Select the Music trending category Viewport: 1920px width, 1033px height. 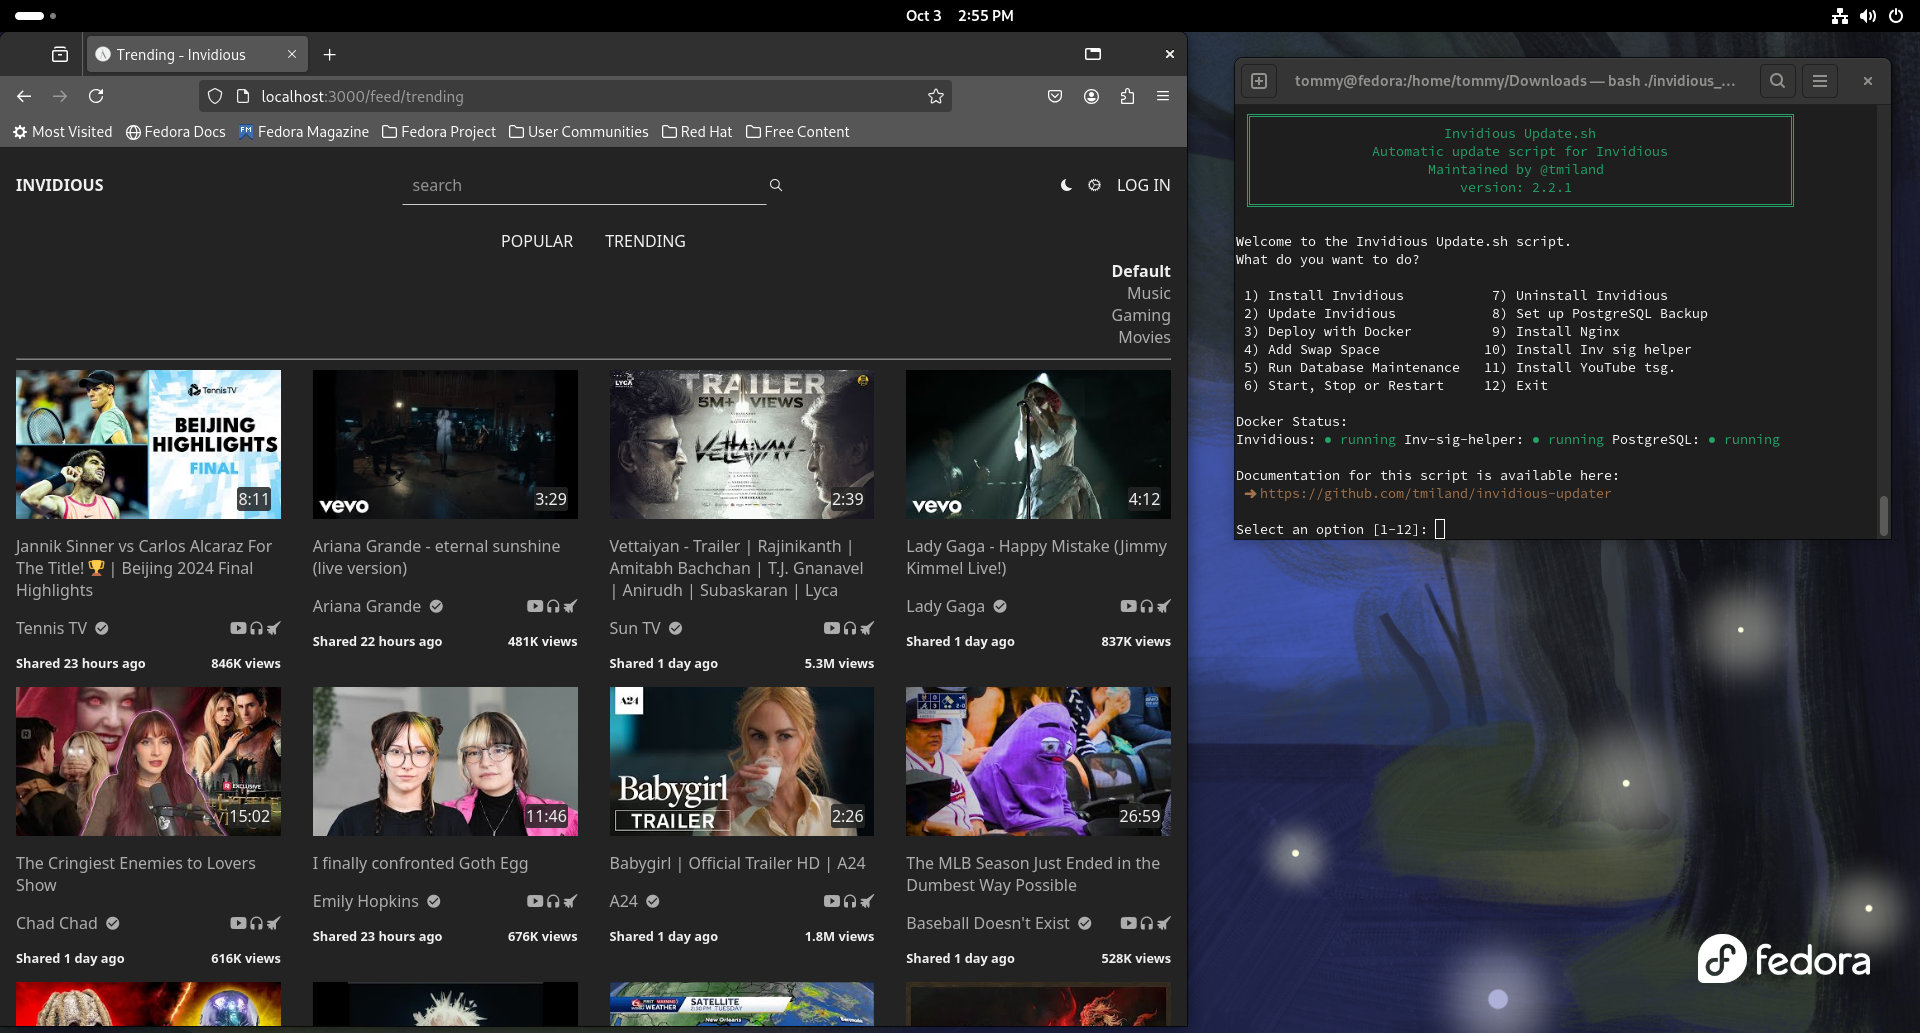(x=1148, y=293)
